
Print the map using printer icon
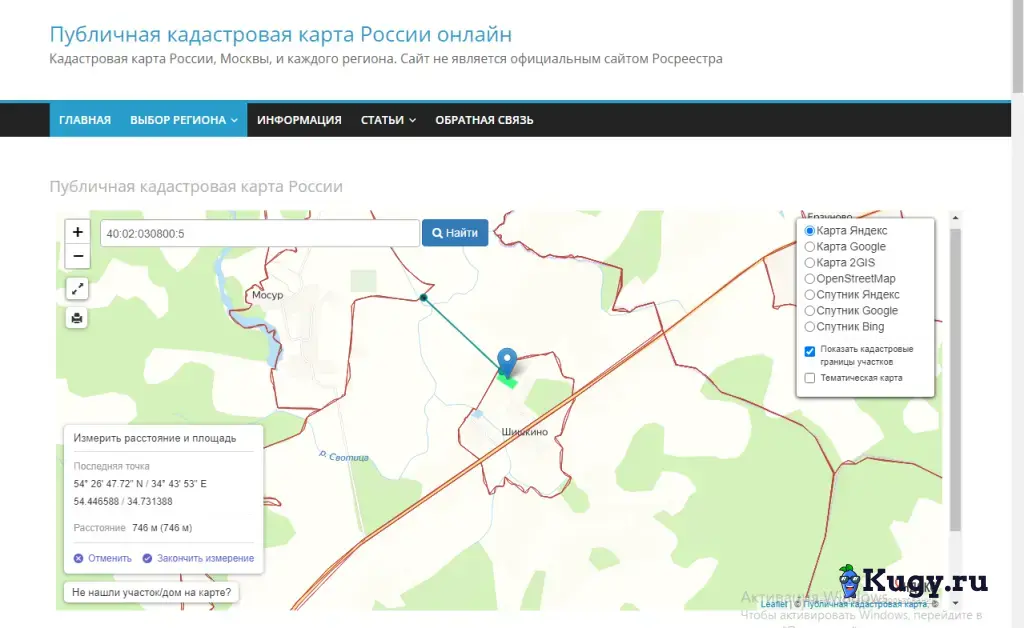point(77,318)
